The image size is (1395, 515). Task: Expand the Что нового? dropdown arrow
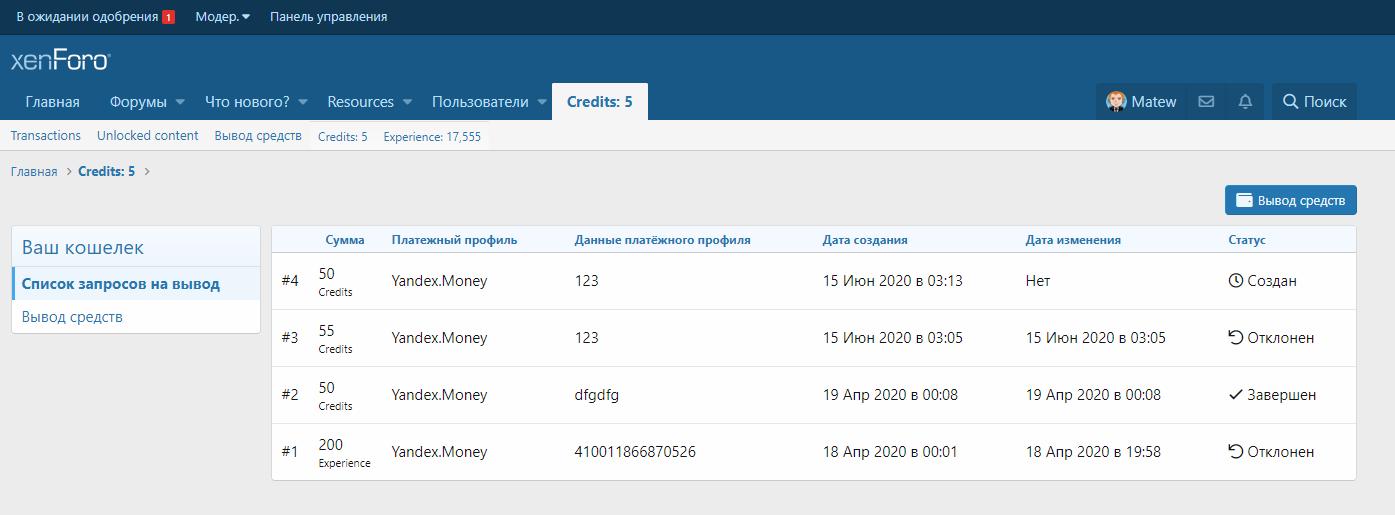pyautogui.click(x=303, y=102)
